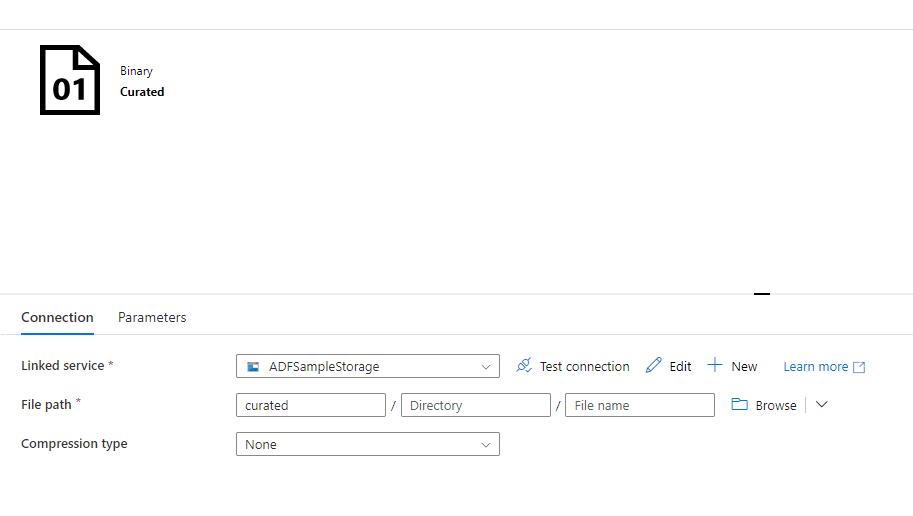
Task: Click the external link icon beside Learn more
Action: pos(859,367)
